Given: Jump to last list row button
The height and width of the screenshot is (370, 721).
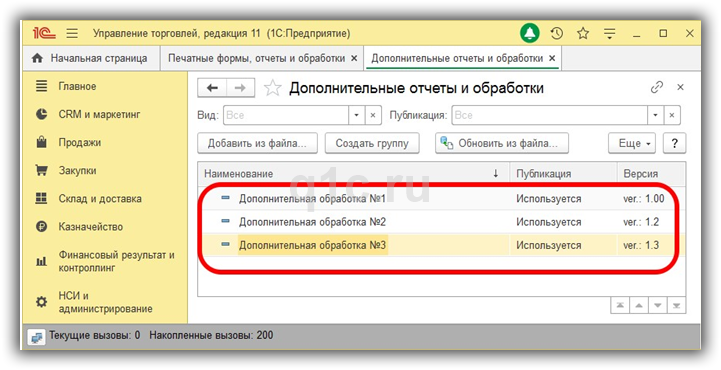Looking at the screenshot, I should [x=676, y=305].
